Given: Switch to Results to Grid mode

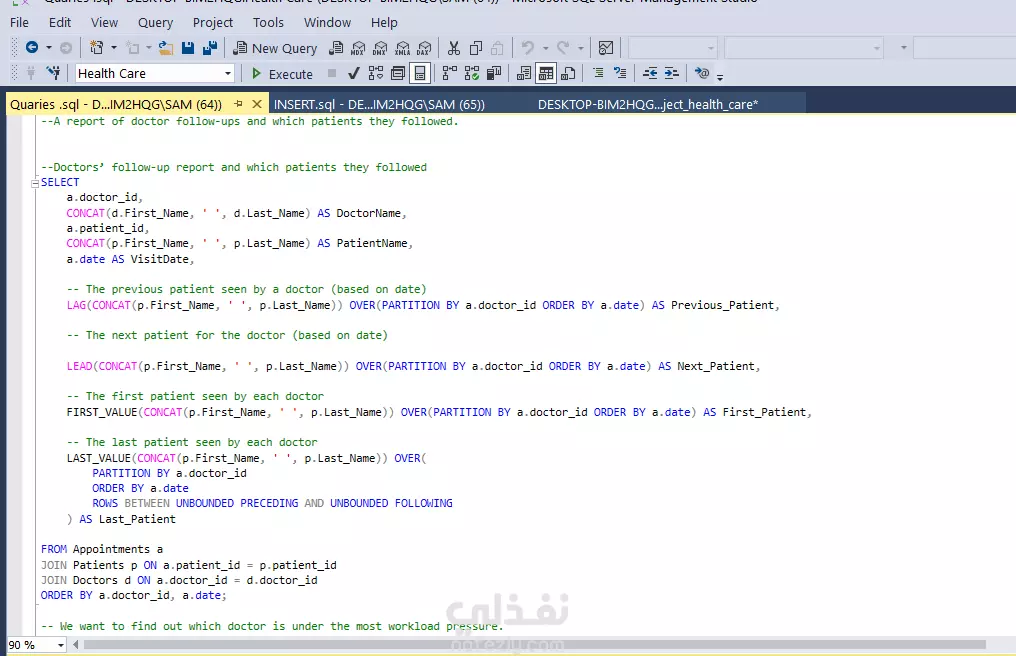Looking at the screenshot, I should [x=546, y=73].
